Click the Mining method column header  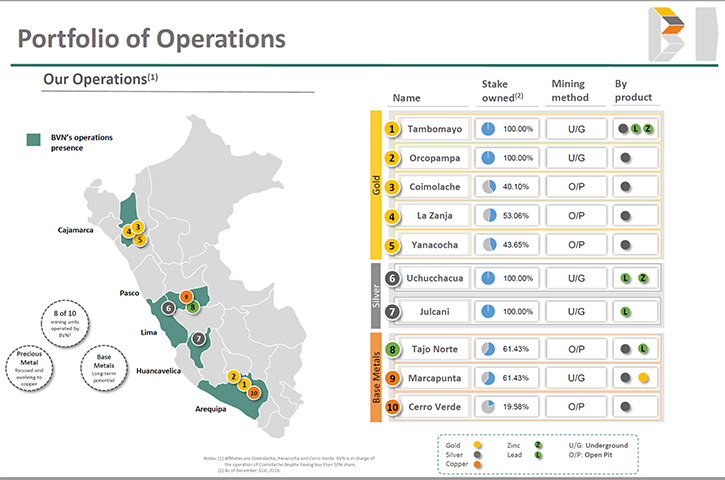pos(570,91)
